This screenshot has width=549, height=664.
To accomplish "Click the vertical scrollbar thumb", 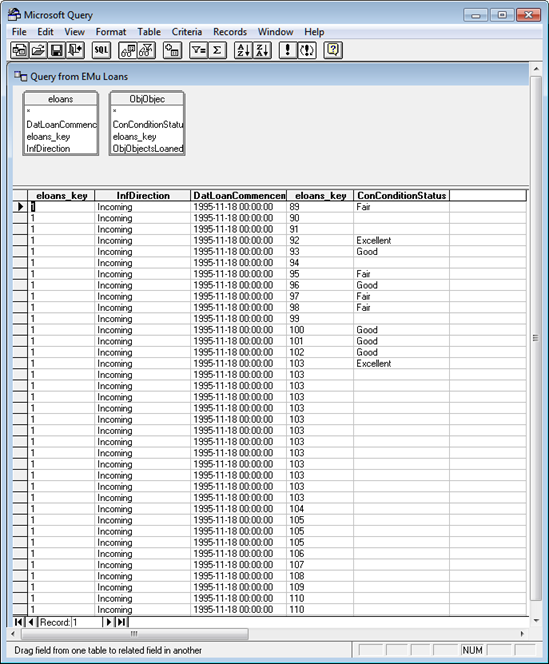I will [x=536, y=338].
